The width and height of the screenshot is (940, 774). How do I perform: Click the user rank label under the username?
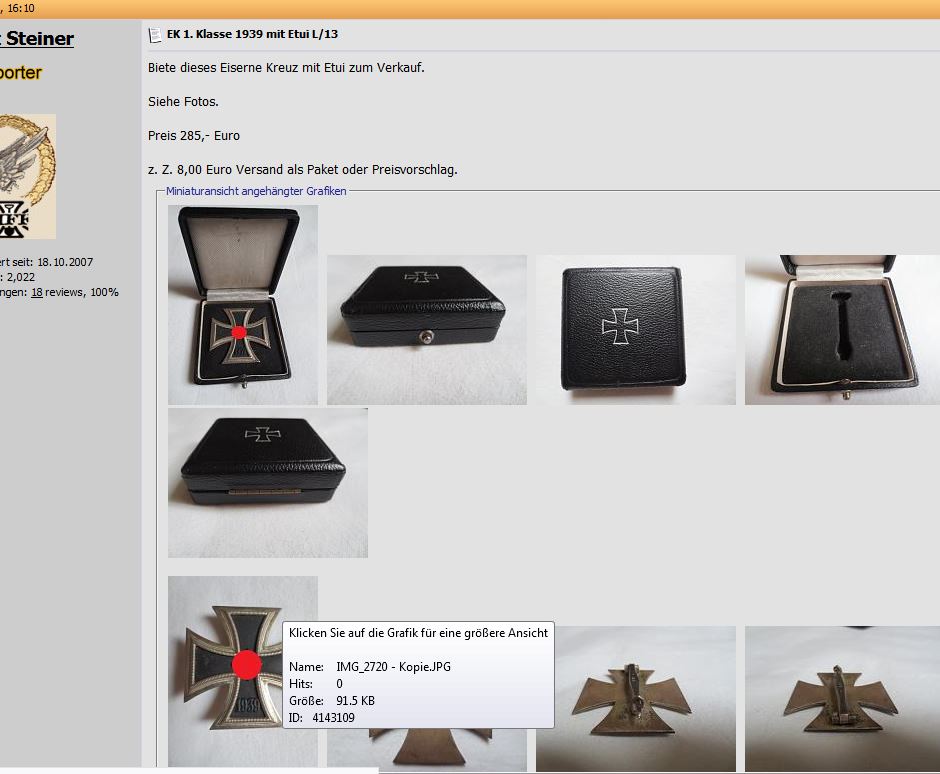point(20,73)
